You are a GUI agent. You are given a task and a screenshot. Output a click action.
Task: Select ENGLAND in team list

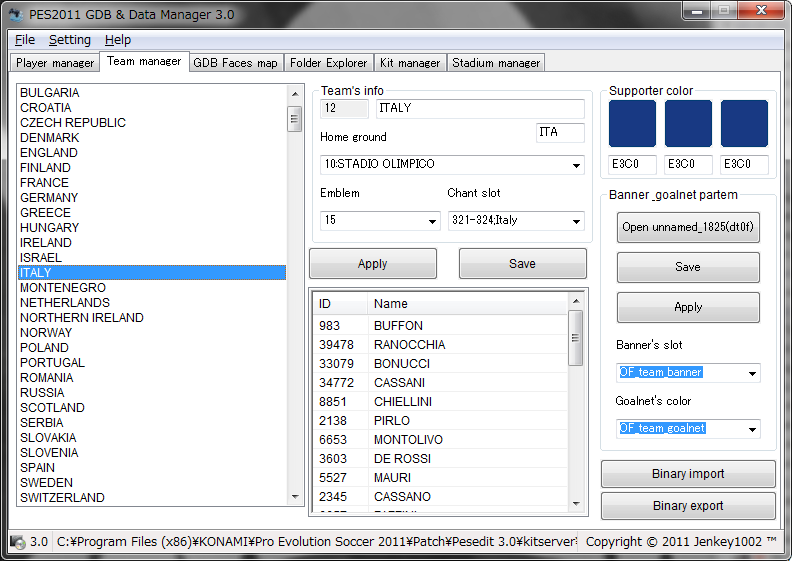pos(152,152)
